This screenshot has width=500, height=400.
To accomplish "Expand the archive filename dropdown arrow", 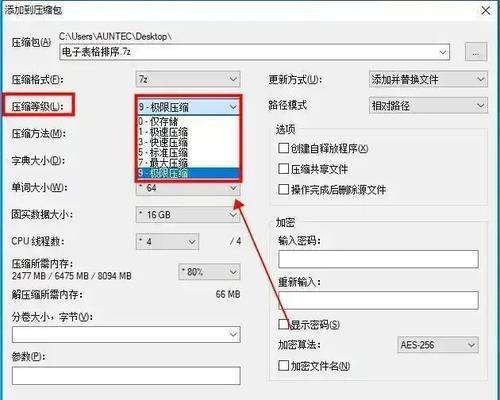I will tap(443, 52).
